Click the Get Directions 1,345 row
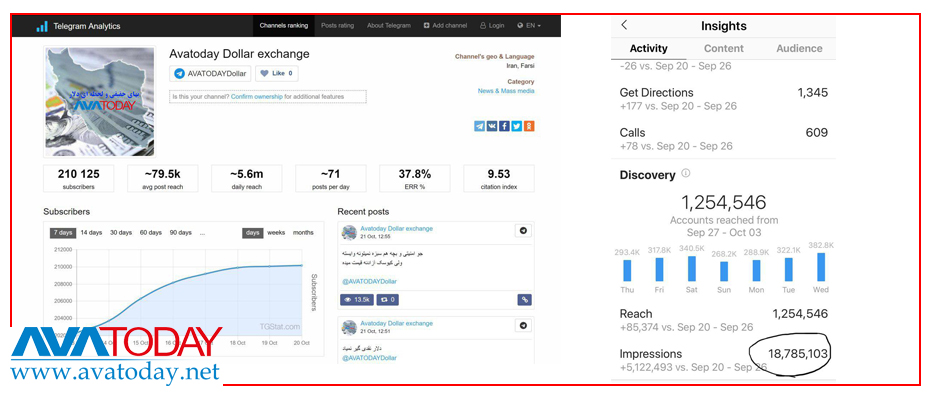Screen dimensions: 930x399 724,99
